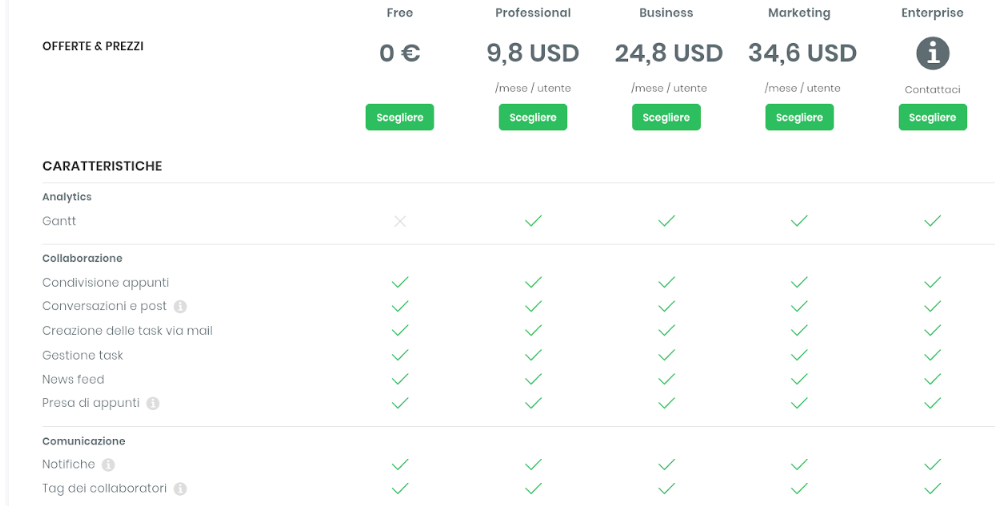Click the grey X for Gantt under Free

[400, 221]
